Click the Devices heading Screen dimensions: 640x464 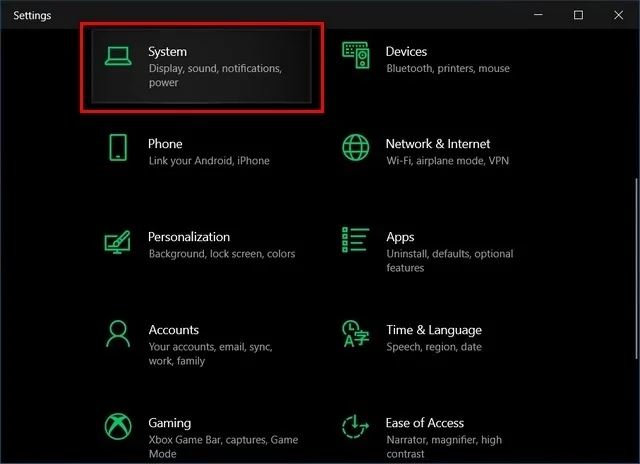click(406, 51)
